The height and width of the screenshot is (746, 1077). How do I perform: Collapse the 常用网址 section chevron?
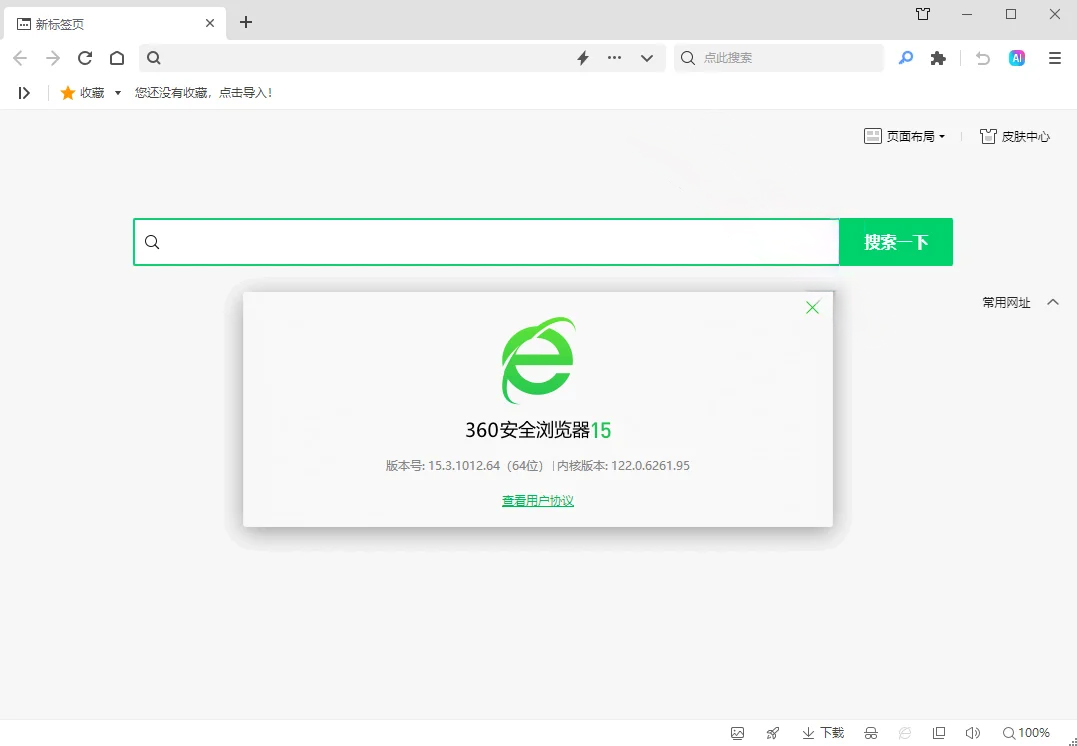tap(1053, 302)
